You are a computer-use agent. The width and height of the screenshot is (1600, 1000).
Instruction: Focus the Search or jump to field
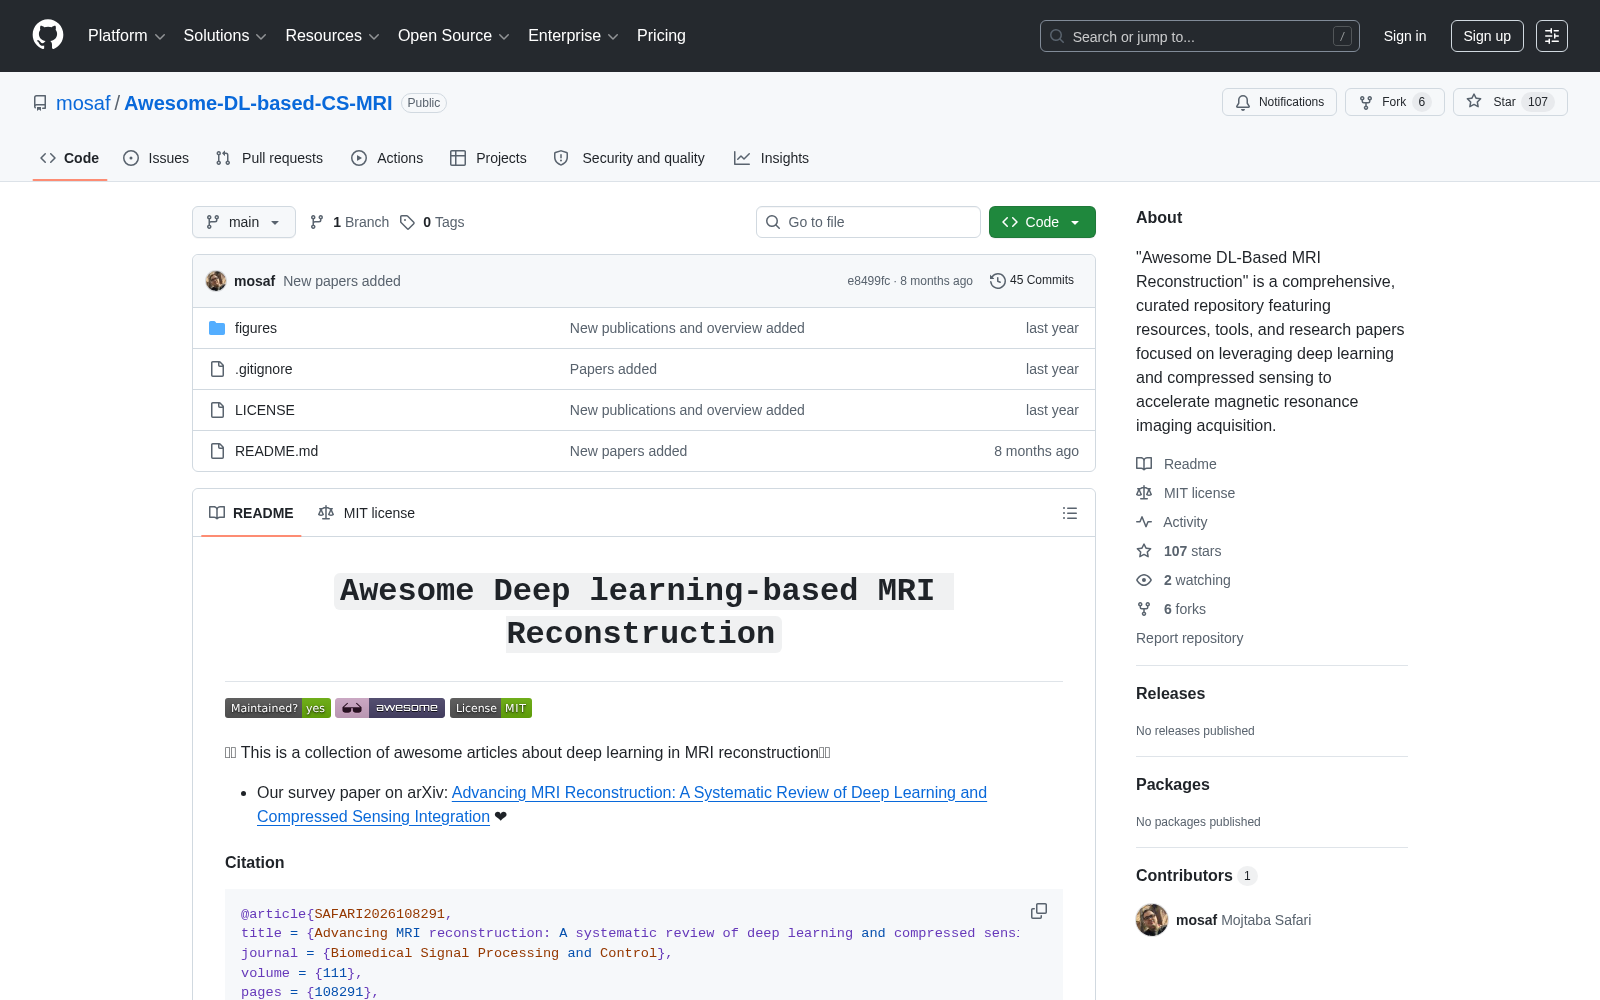coord(1200,36)
